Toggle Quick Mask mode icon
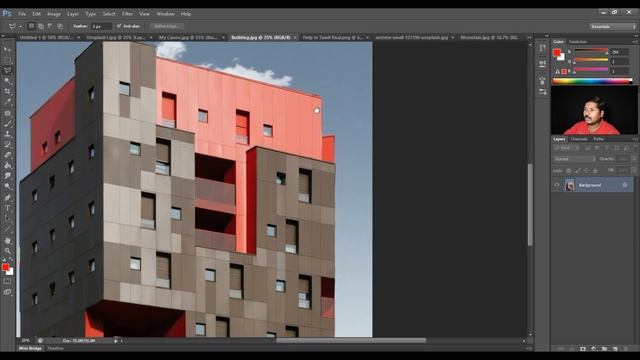Viewport: 640px width, 360px height. click(7, 281)
